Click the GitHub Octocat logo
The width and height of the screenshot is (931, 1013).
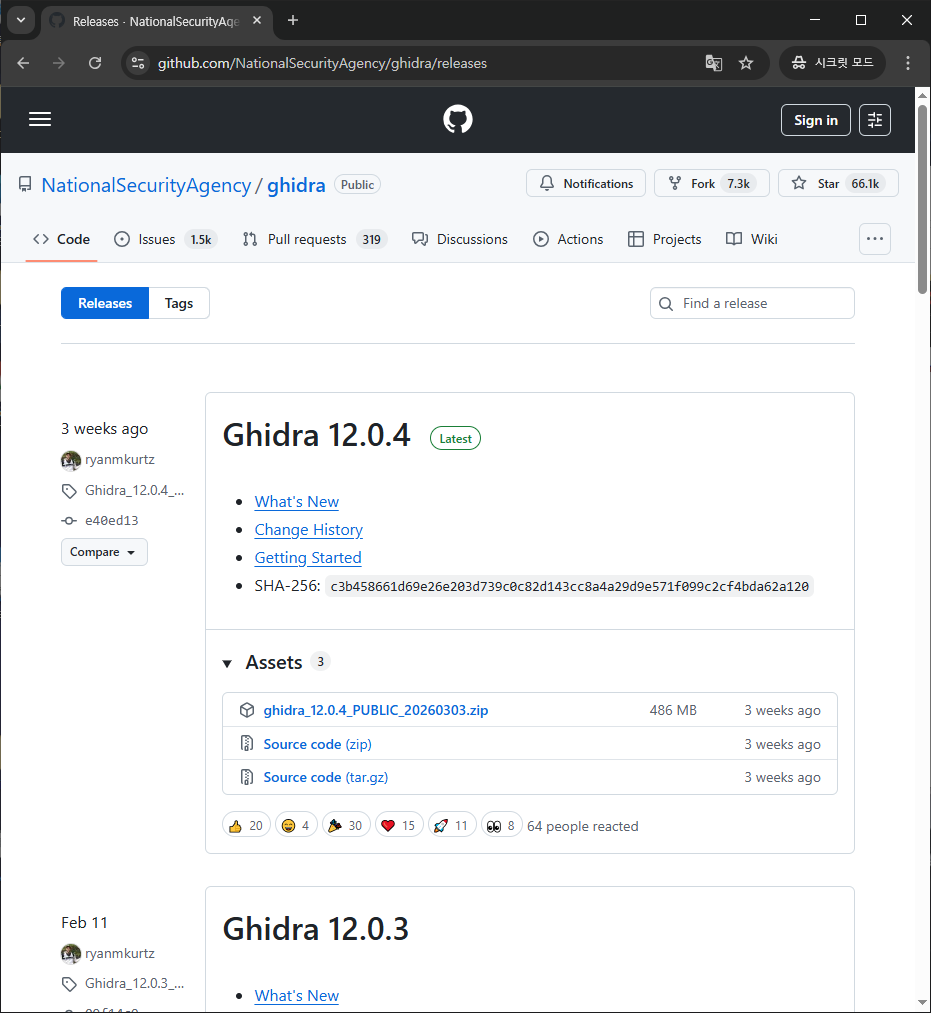[458, 120]
